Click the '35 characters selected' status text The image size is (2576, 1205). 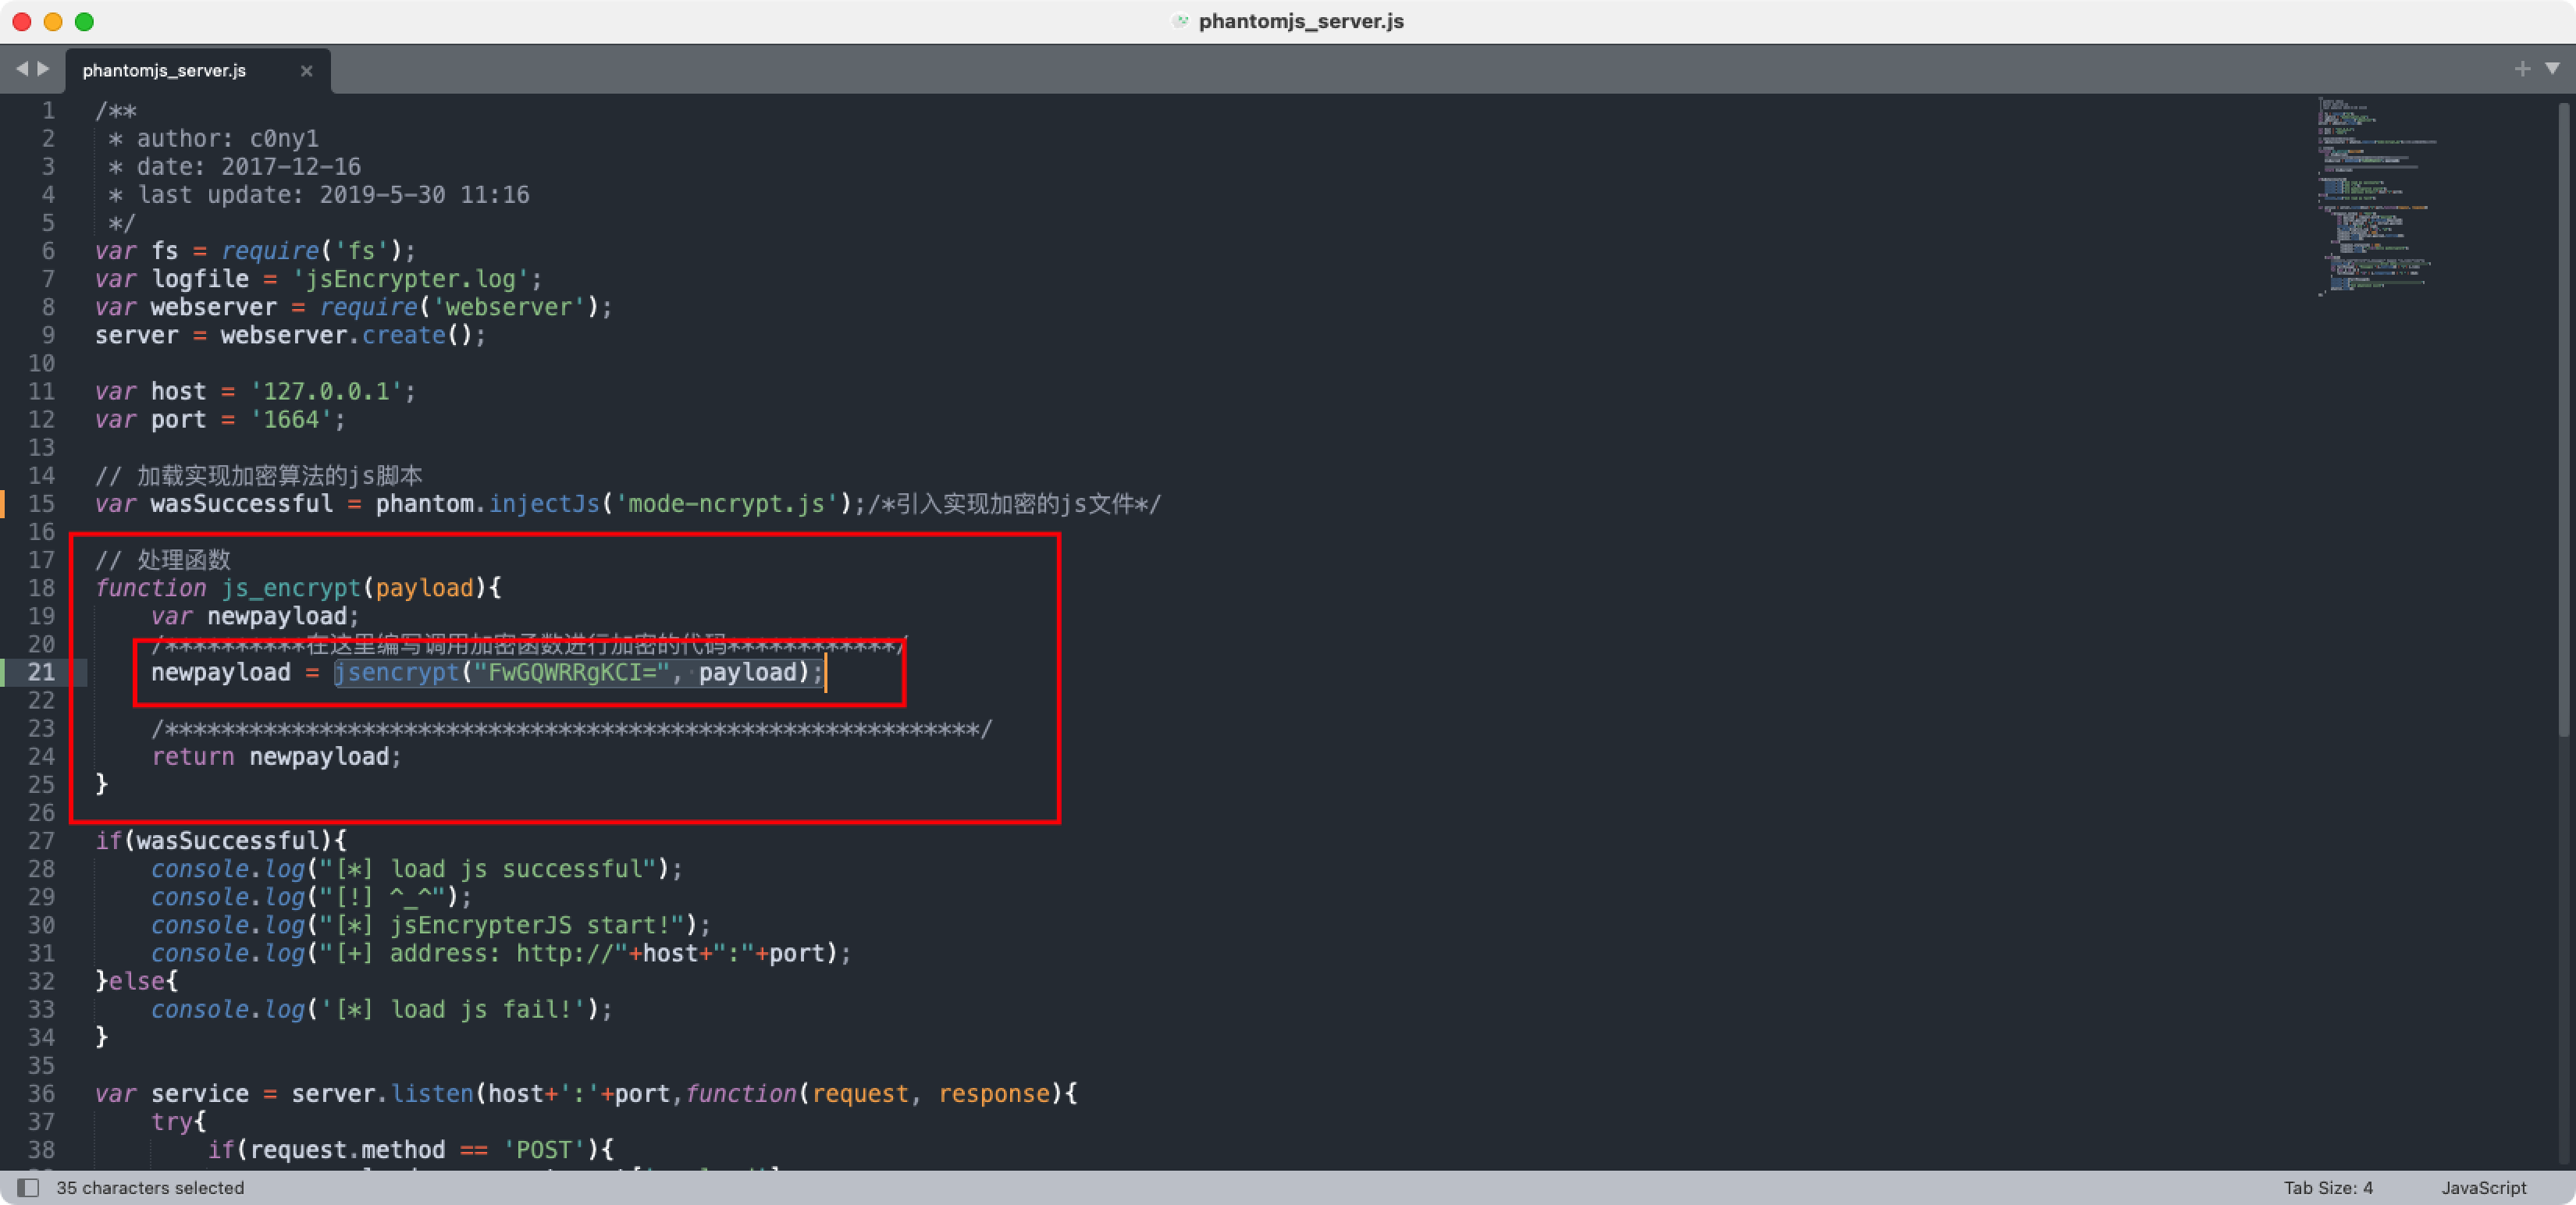point(150,1187)
